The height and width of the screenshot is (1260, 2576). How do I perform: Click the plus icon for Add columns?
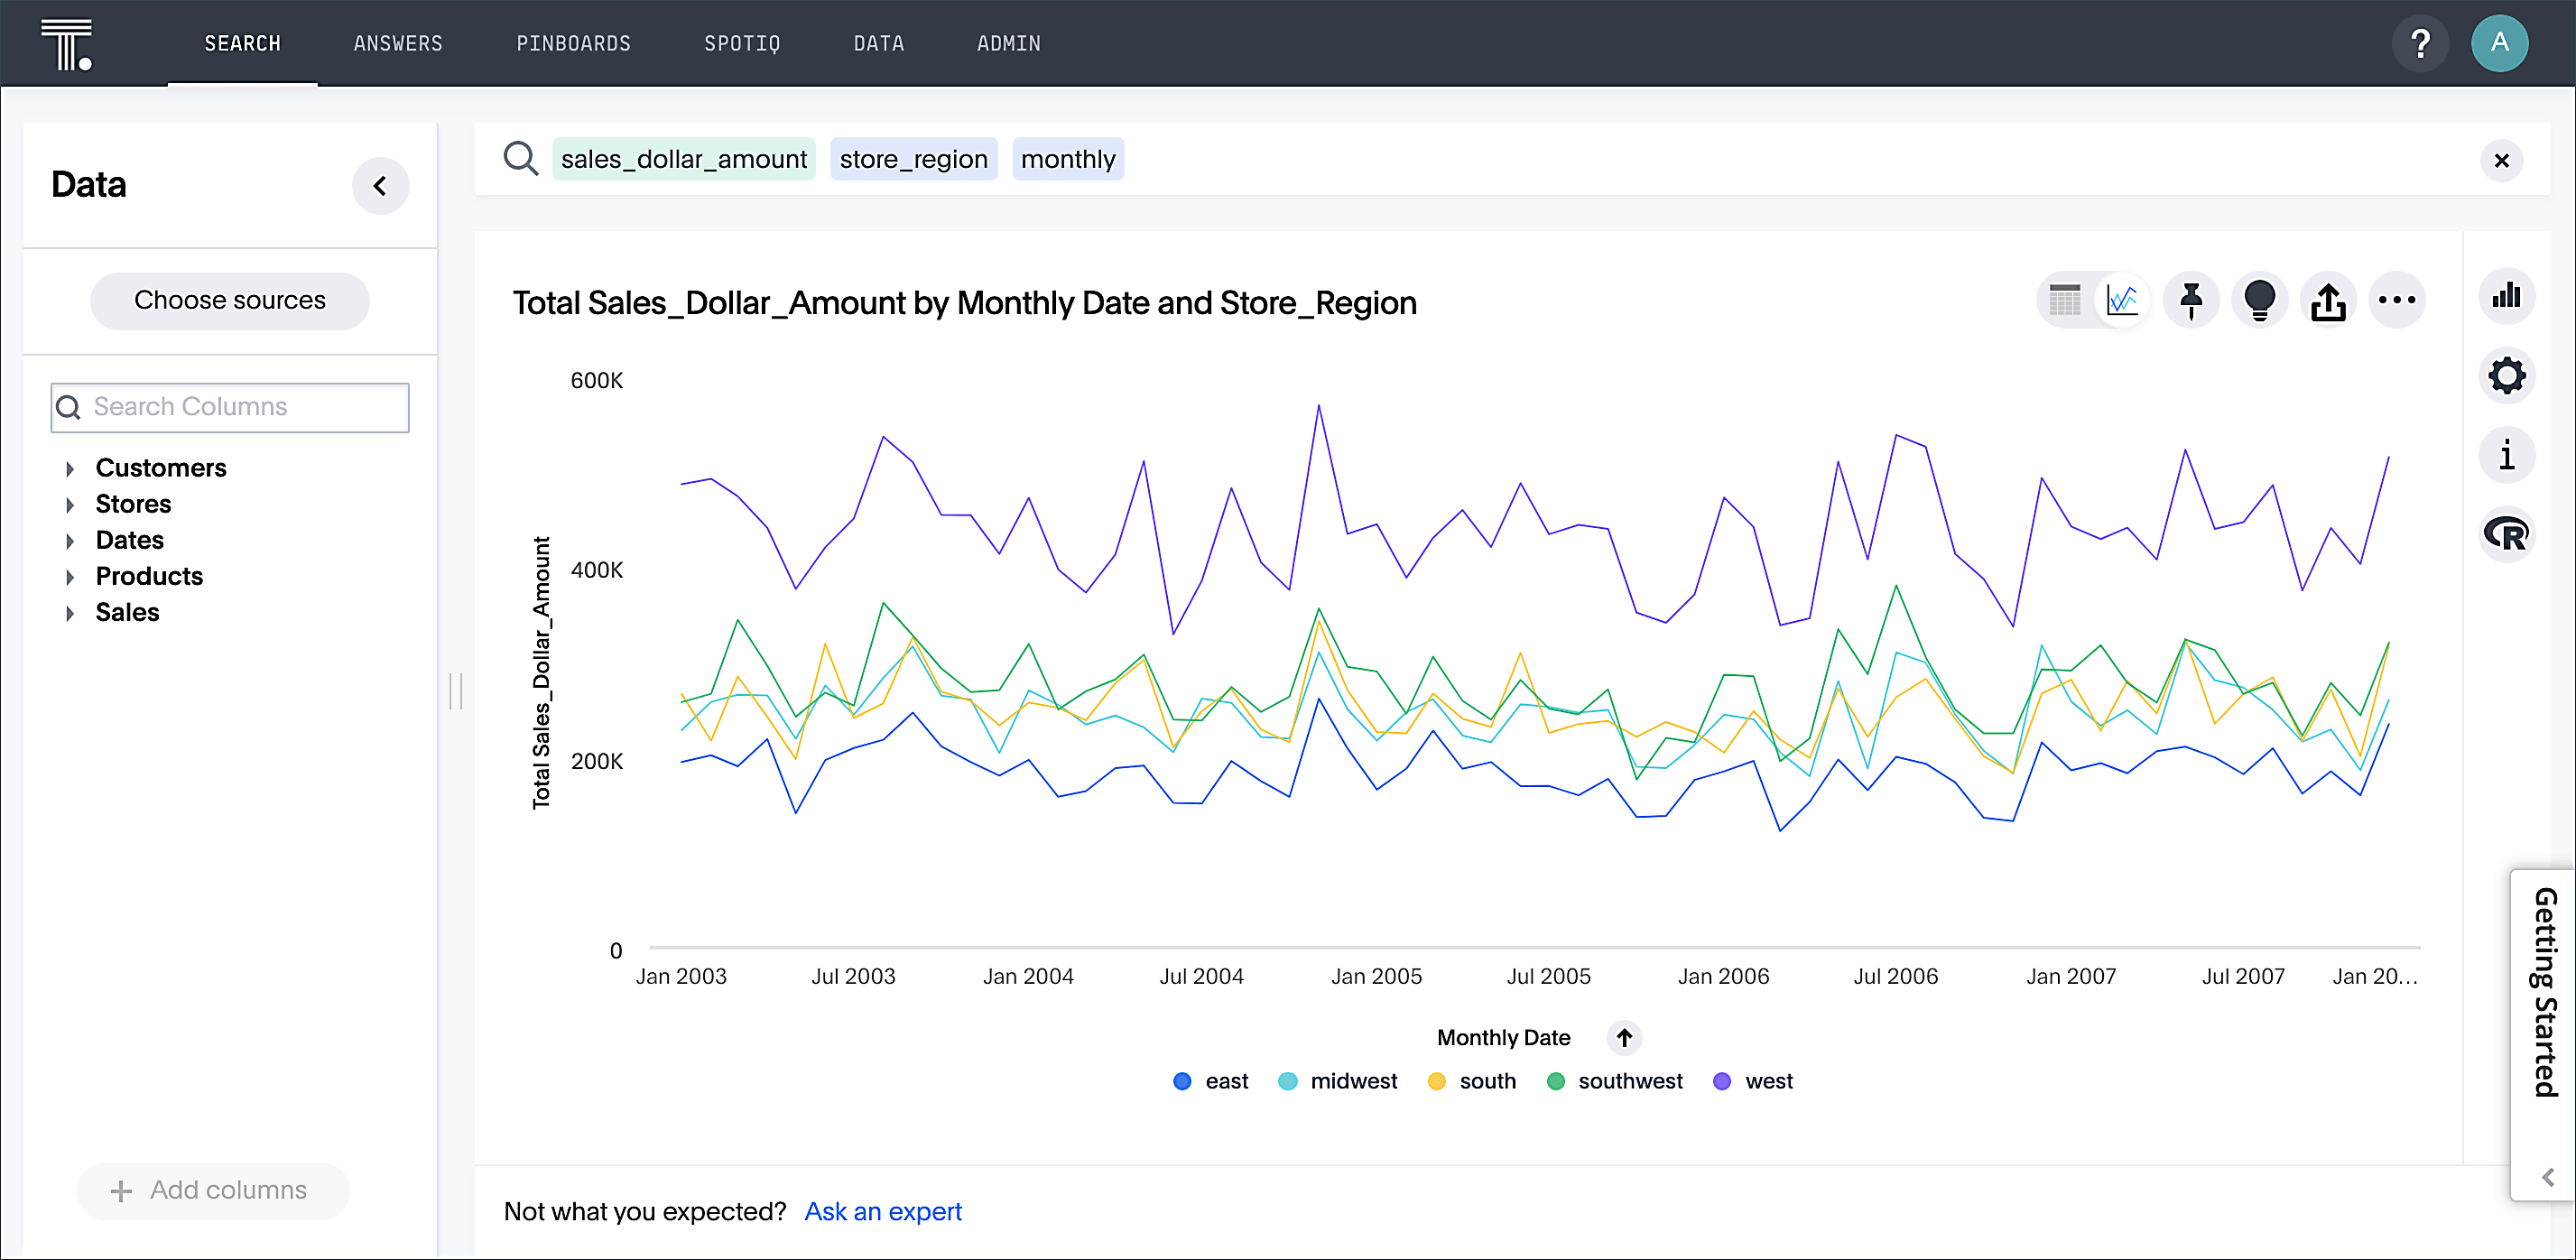point(121,1191)
